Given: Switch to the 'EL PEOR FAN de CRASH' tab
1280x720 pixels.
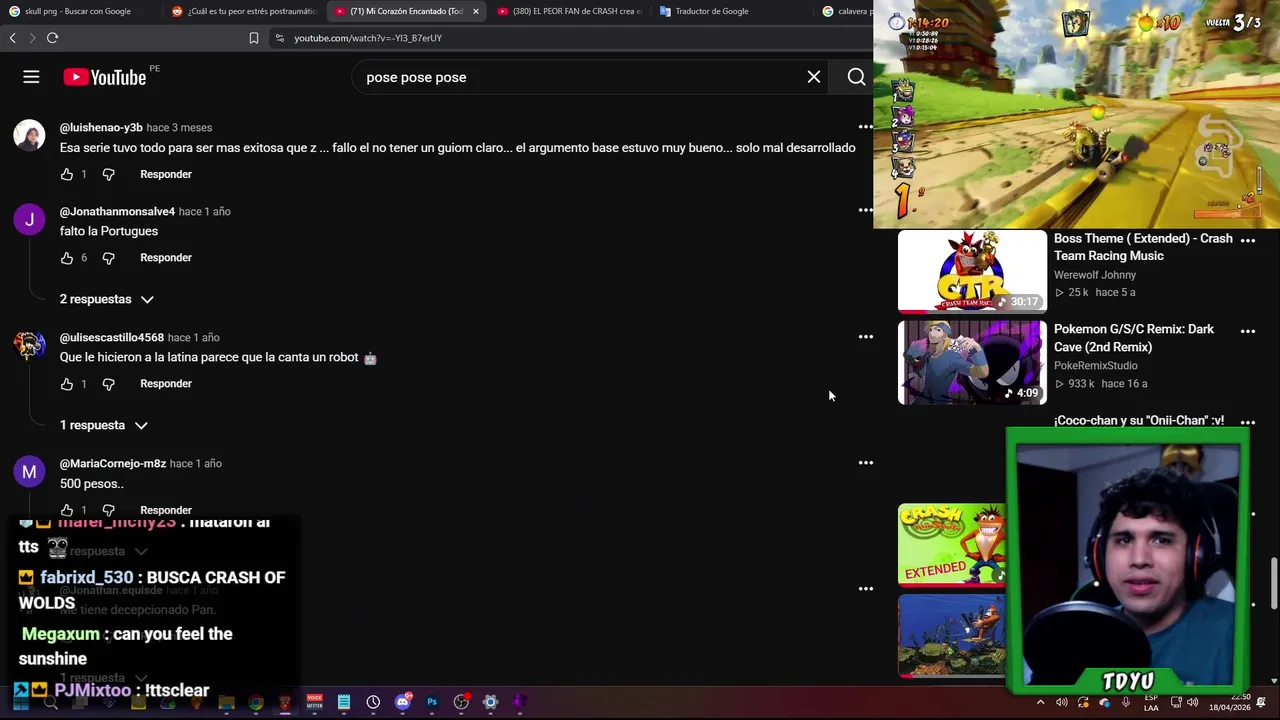Looking at the screenshot, I should click(x=569, y=11).
